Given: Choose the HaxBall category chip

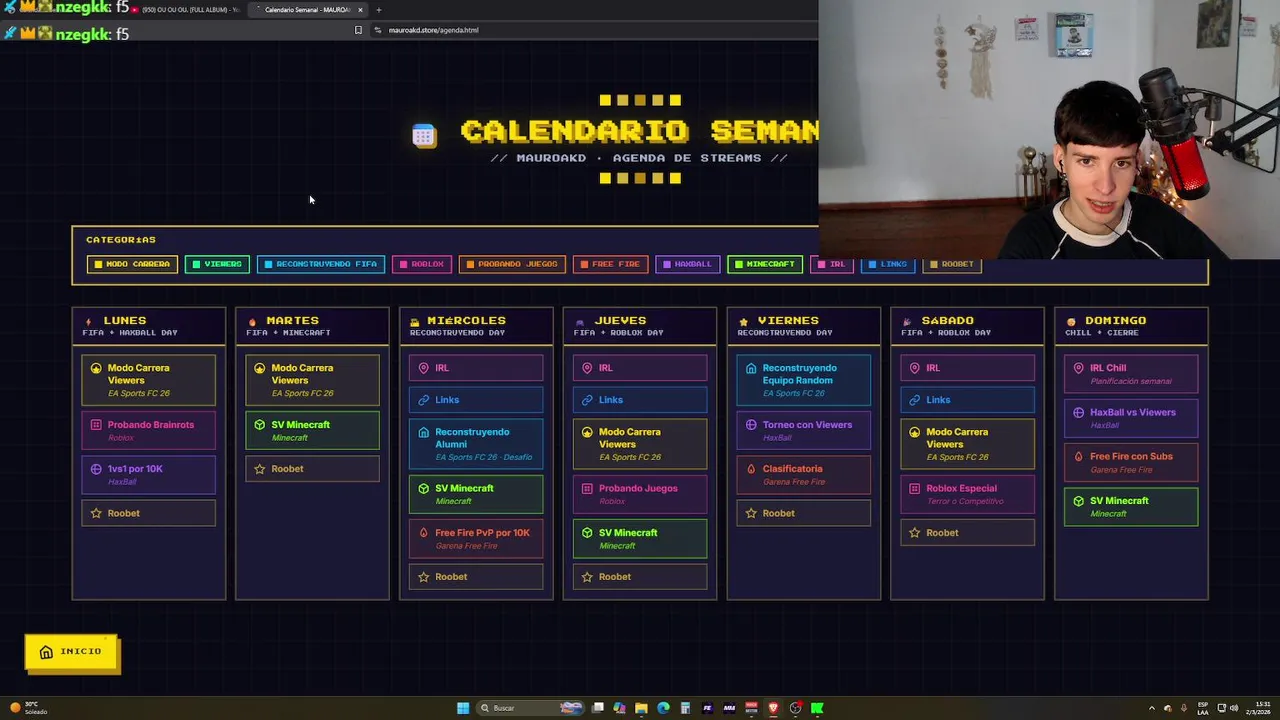Looking at the screenshot, I should click(687, 264).
